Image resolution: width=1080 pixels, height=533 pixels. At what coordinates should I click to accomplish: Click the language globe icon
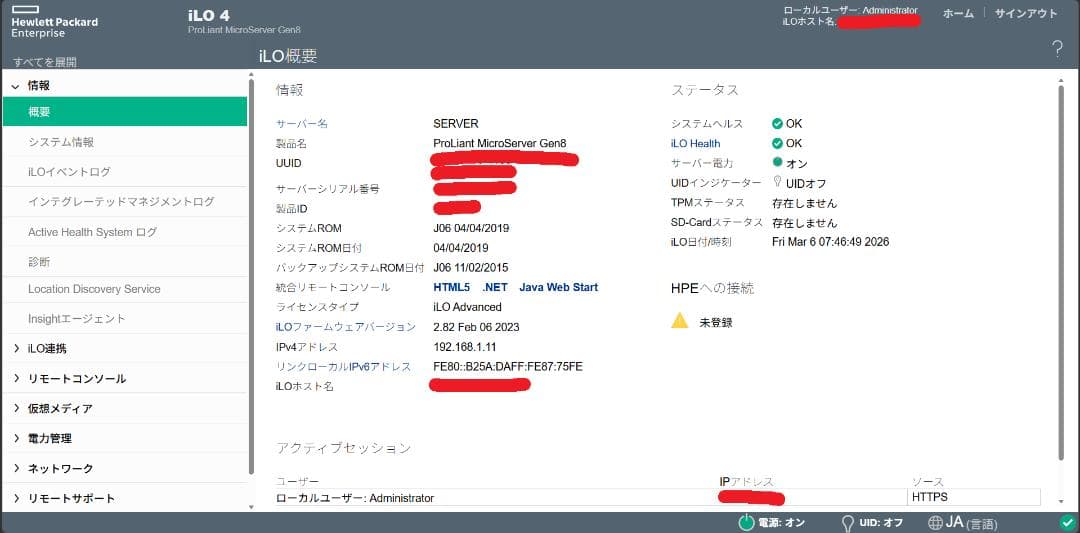(935, 523)
